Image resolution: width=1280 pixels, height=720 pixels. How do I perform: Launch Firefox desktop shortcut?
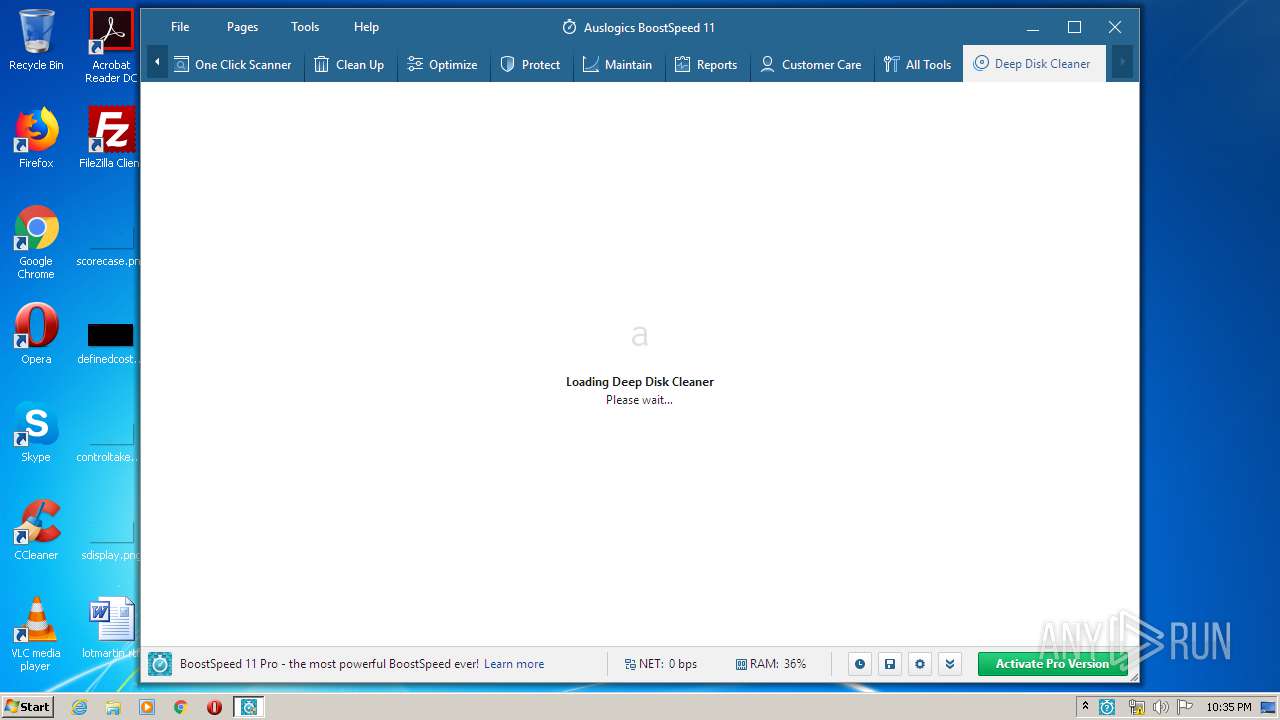tap(36, 138)
